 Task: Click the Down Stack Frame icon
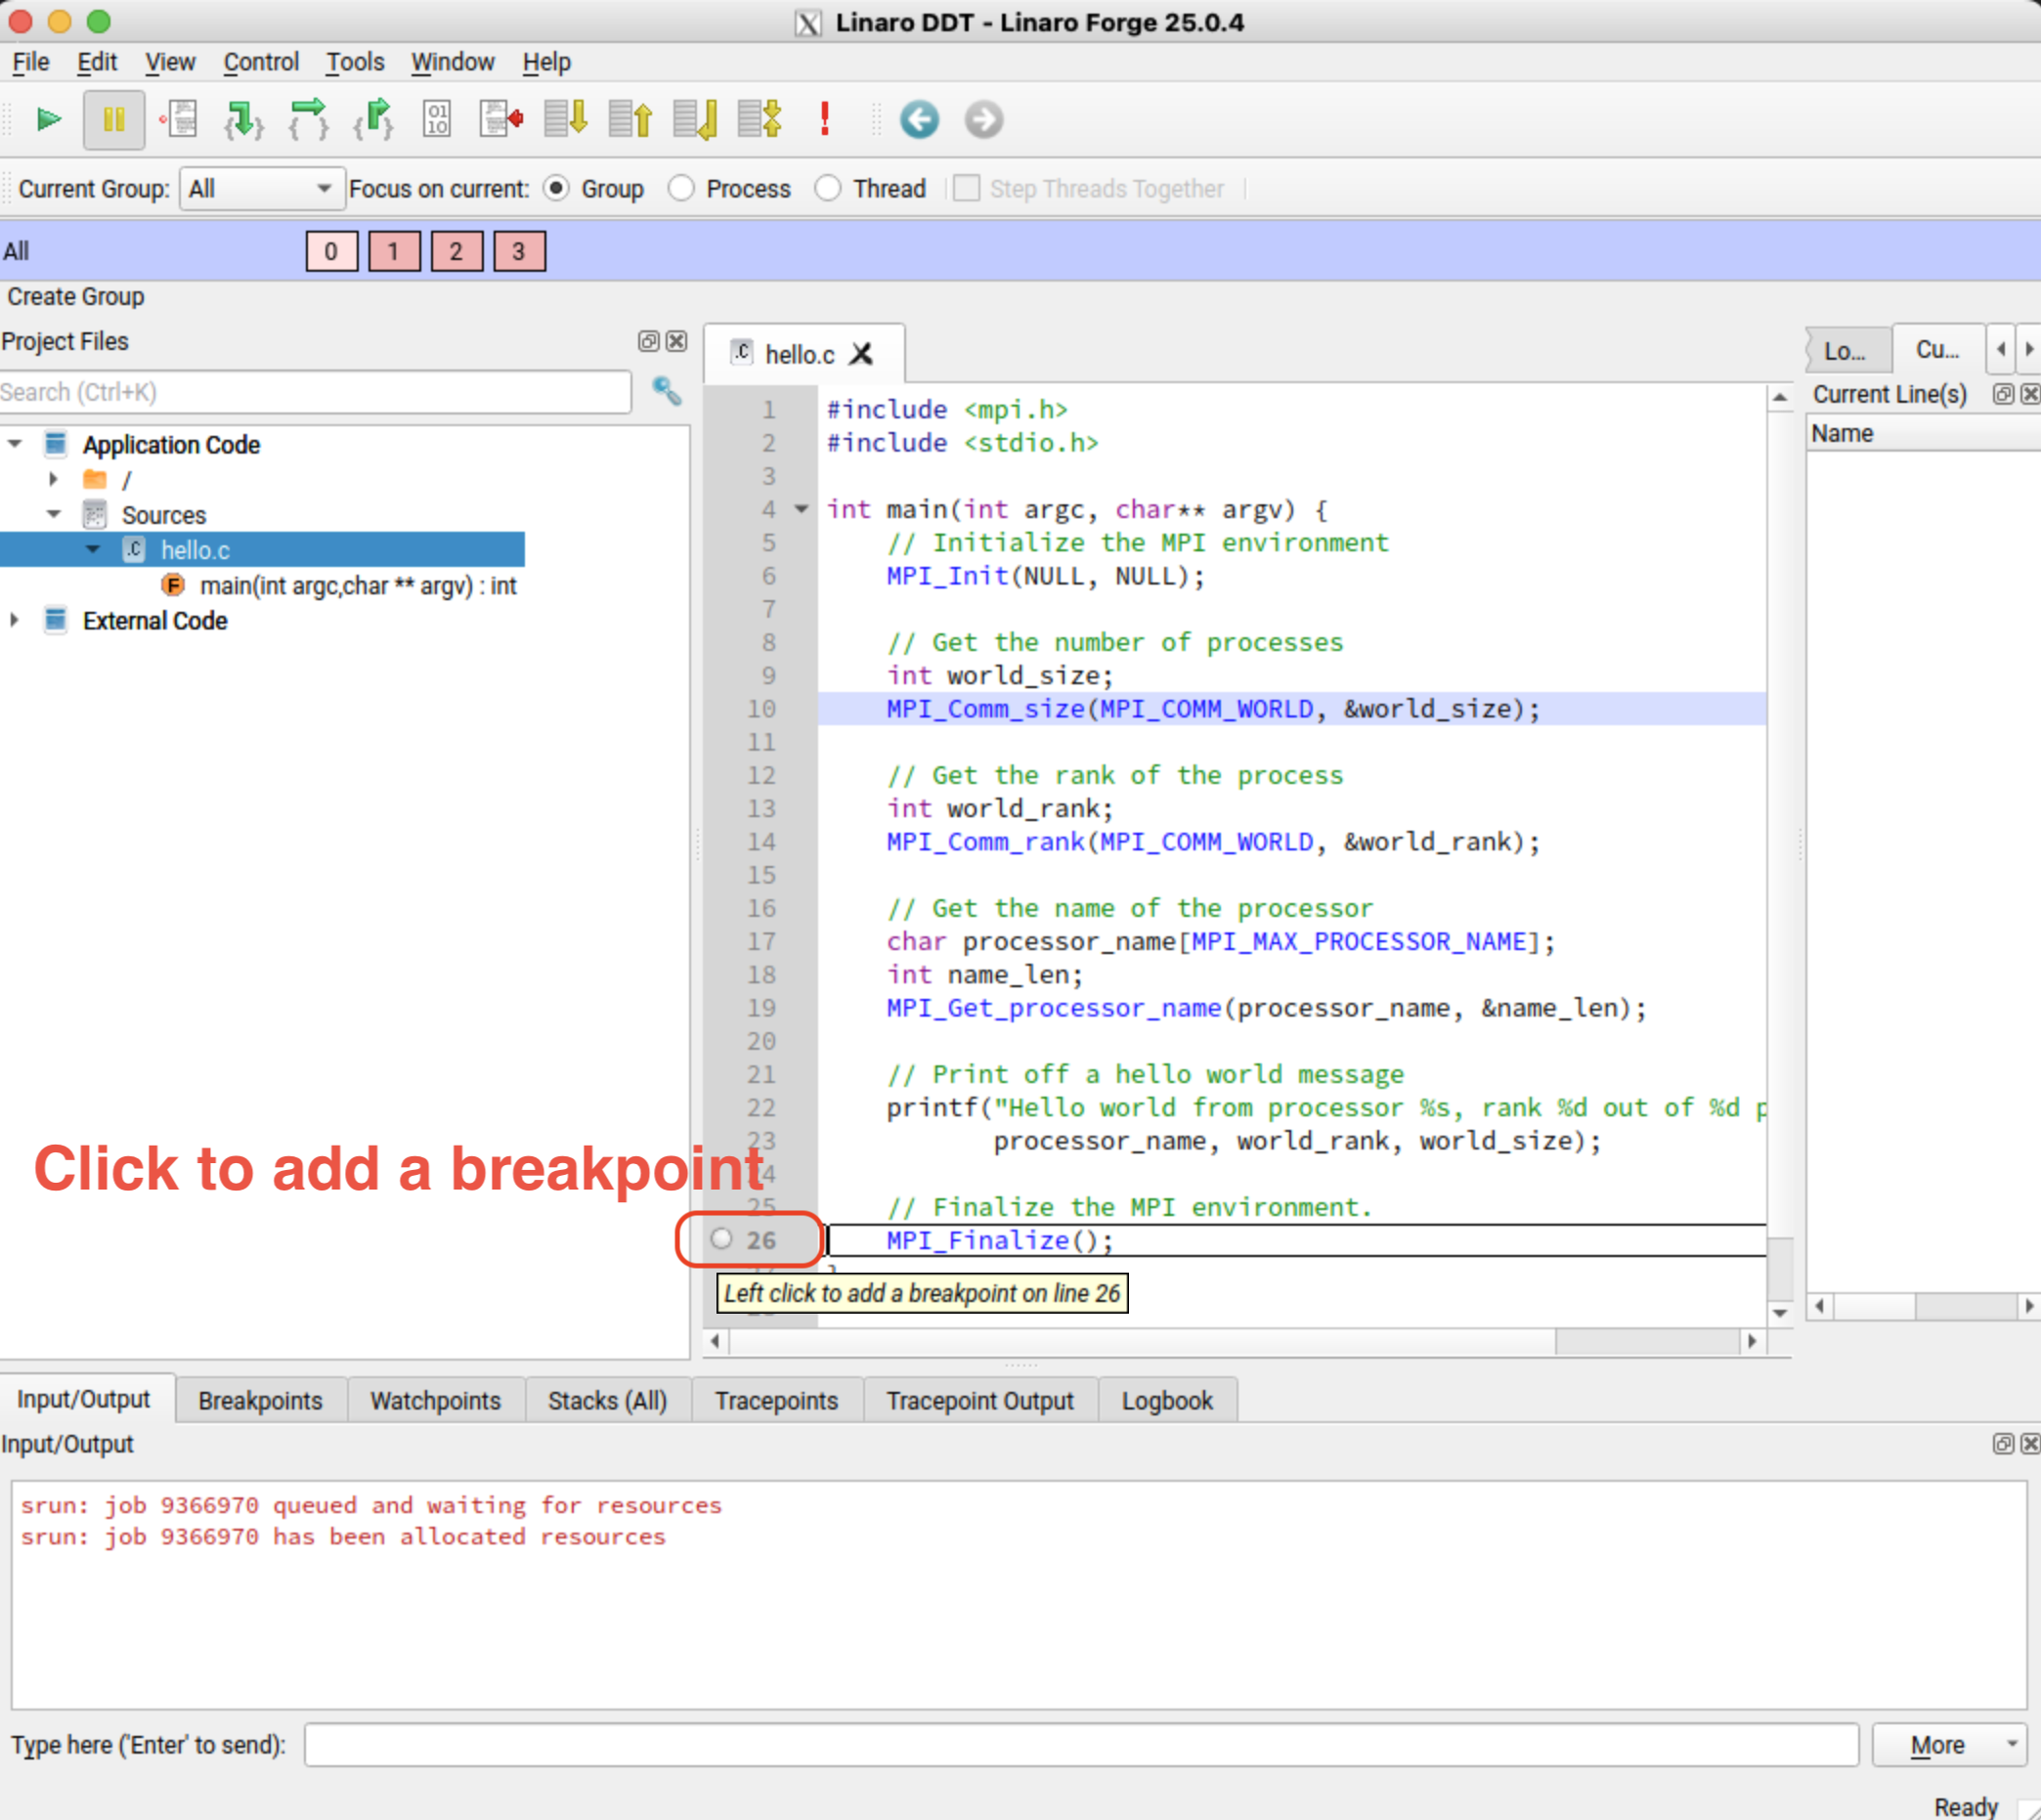[566, 120]
